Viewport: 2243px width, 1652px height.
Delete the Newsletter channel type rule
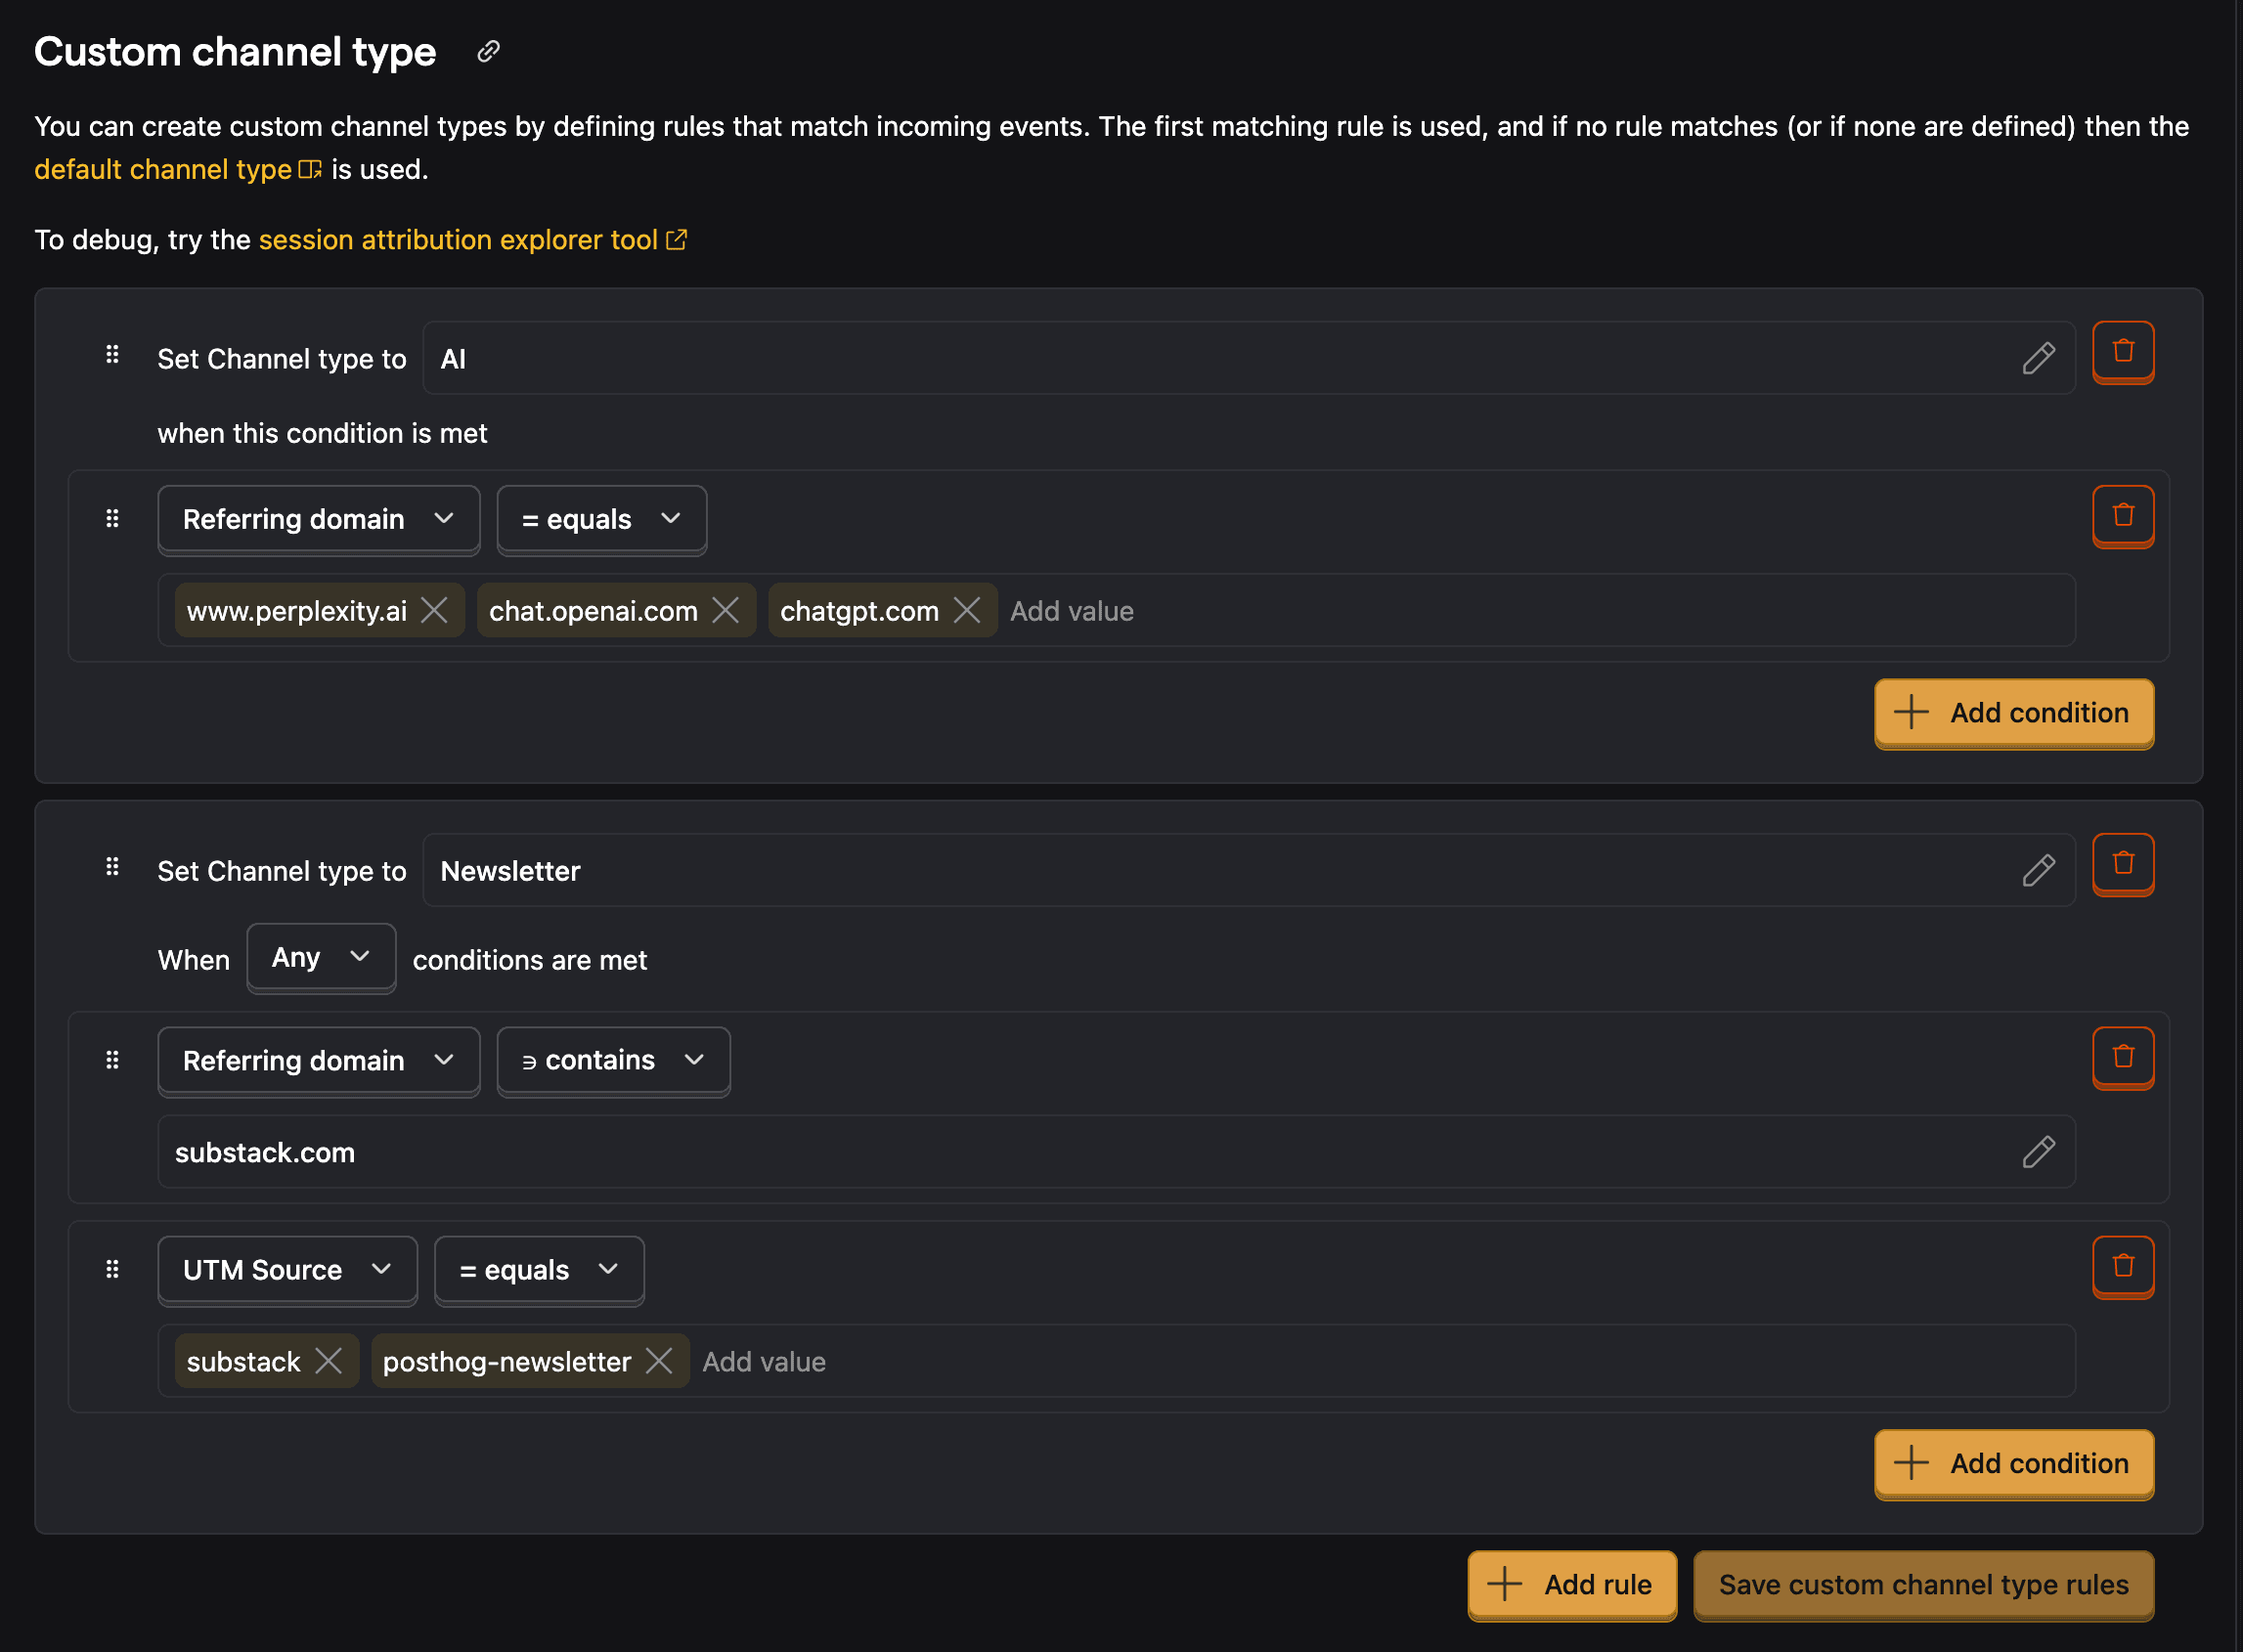tap(2122, 864)
